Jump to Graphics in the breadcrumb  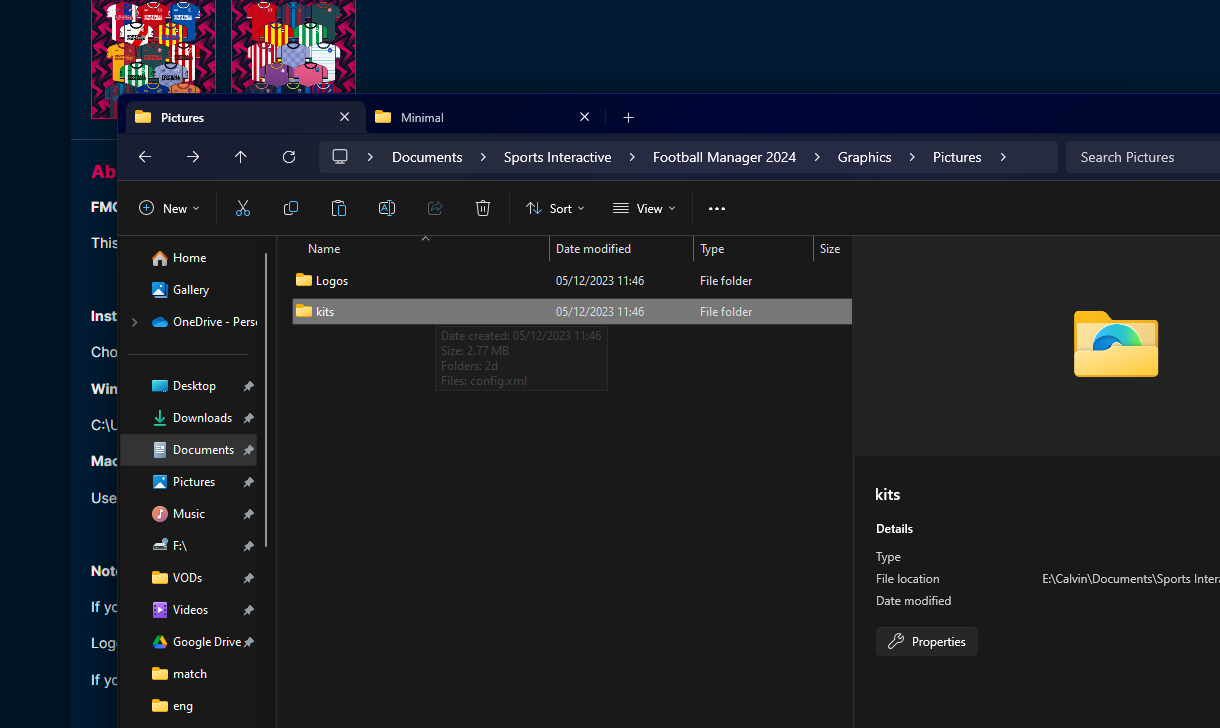pos(864,157)
